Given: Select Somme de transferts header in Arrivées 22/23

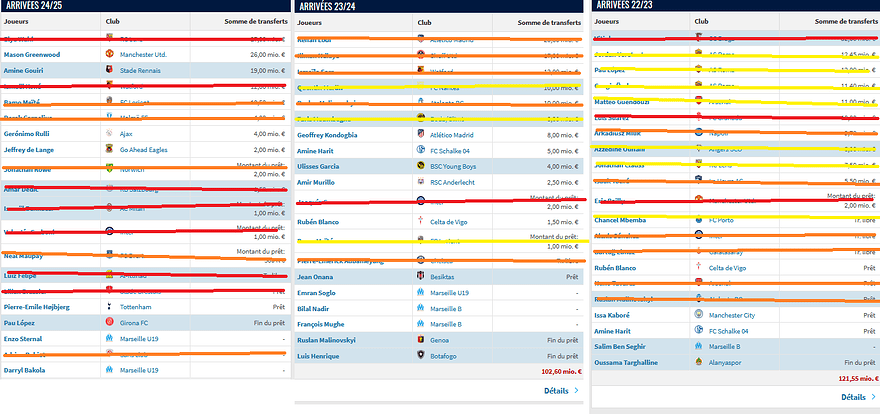Looking at the screenshot, I should 846,21.
